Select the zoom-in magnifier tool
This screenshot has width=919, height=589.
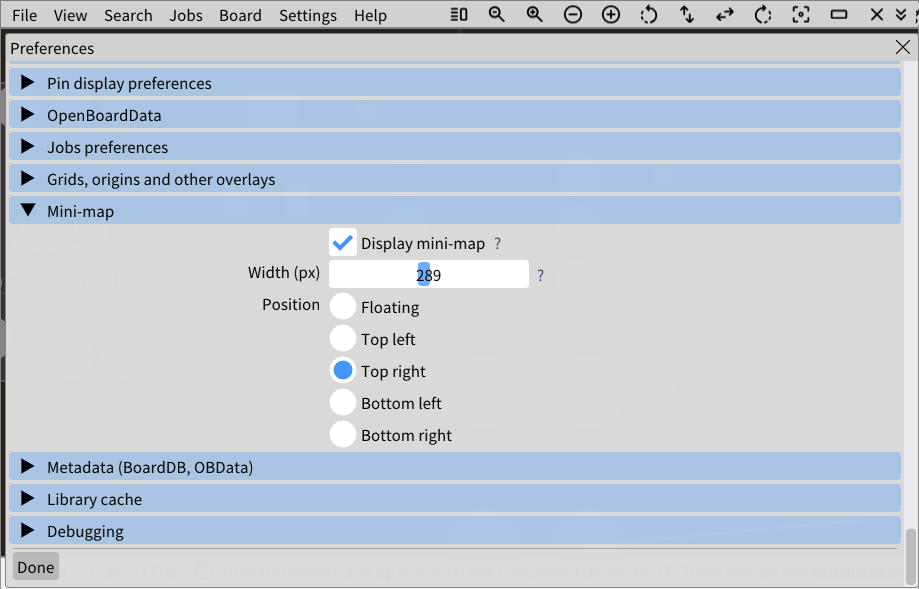534,14
